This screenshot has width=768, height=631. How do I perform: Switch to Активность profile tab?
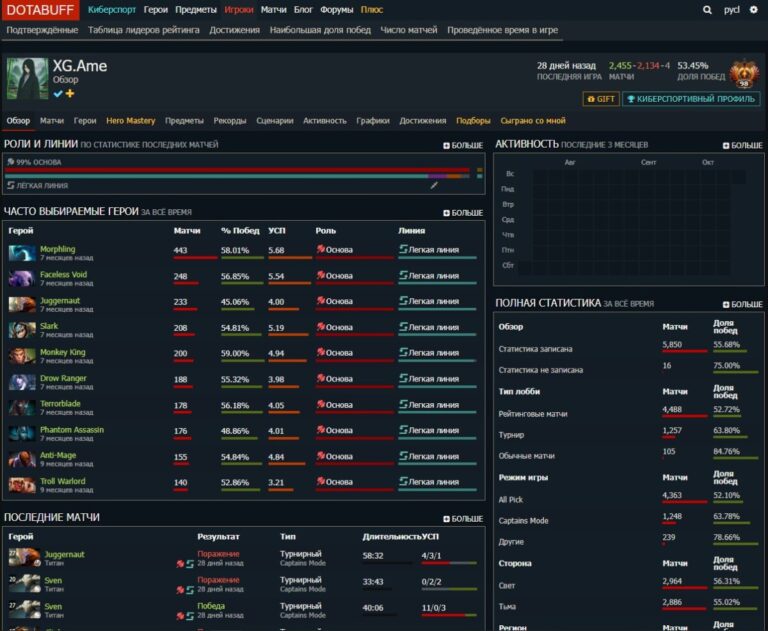click(325, 121)
